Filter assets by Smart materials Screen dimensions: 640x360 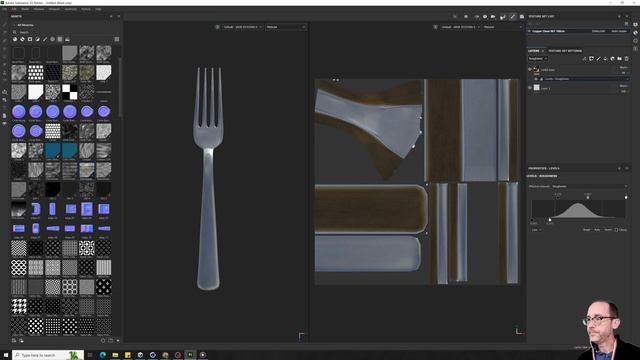click(x=22, y=39)
